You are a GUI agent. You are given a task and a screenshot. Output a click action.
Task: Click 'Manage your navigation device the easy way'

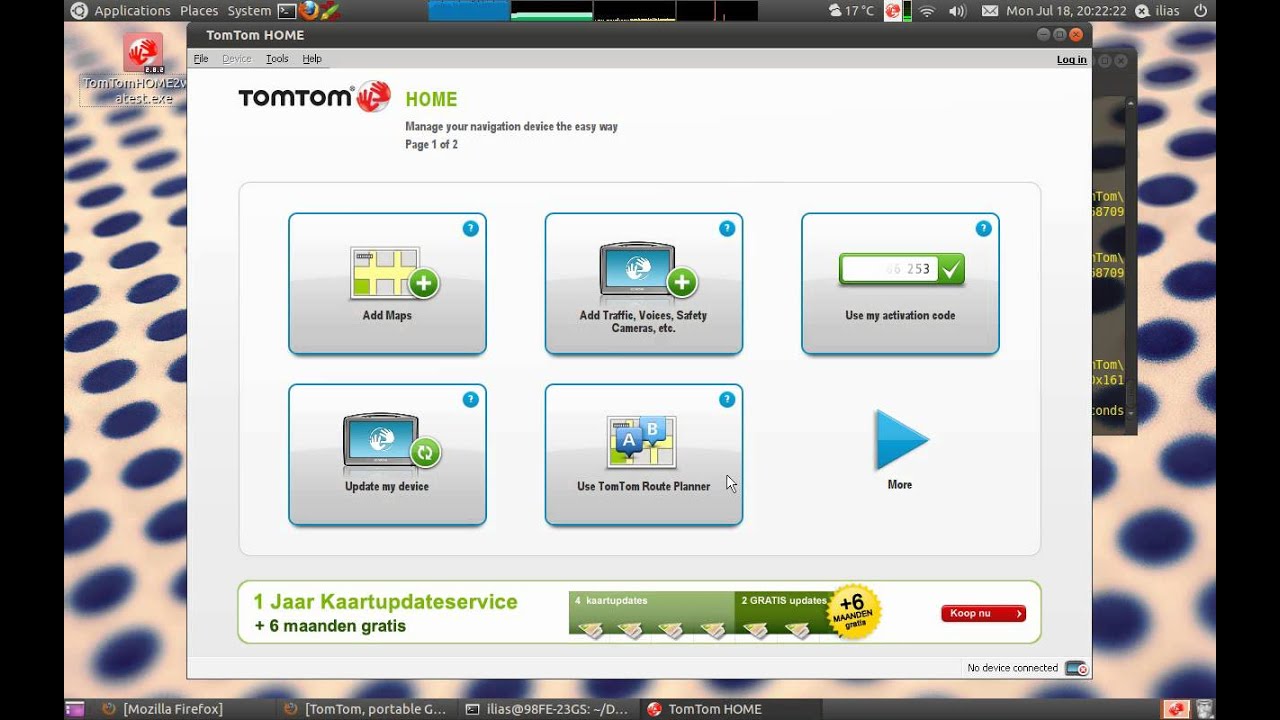pos(511,127)
